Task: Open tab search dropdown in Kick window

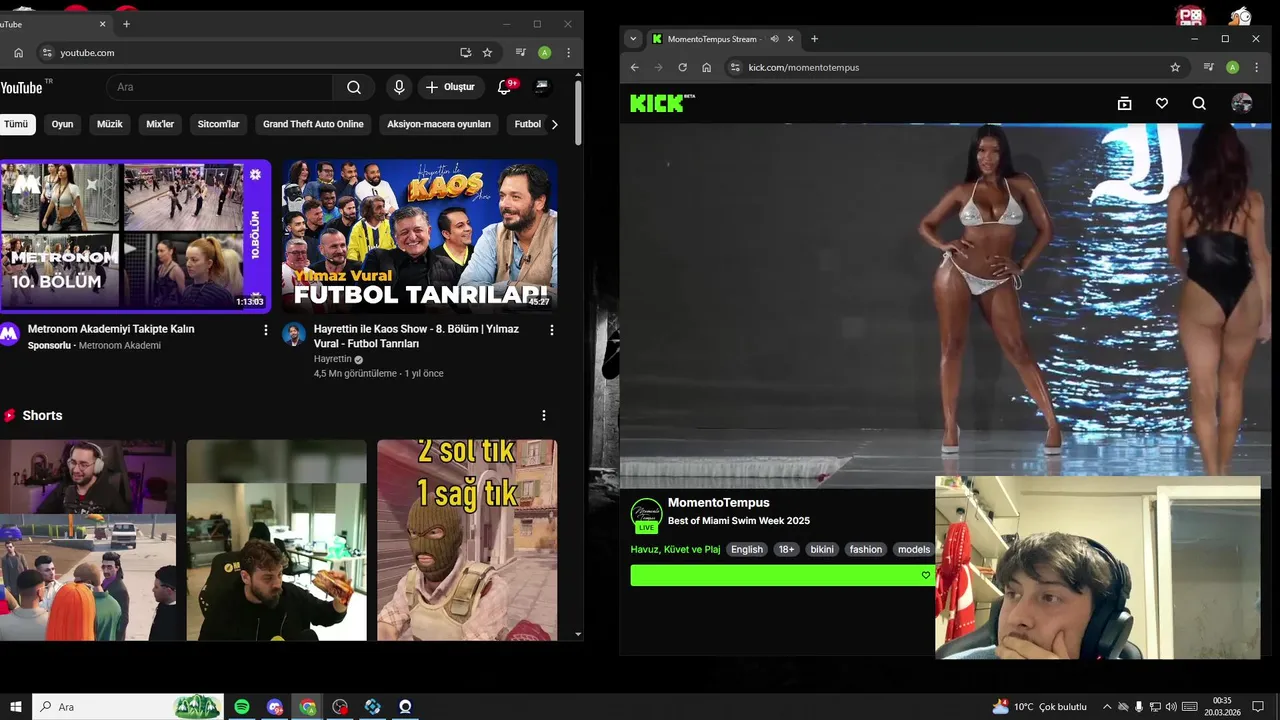Action: (633, 39)
